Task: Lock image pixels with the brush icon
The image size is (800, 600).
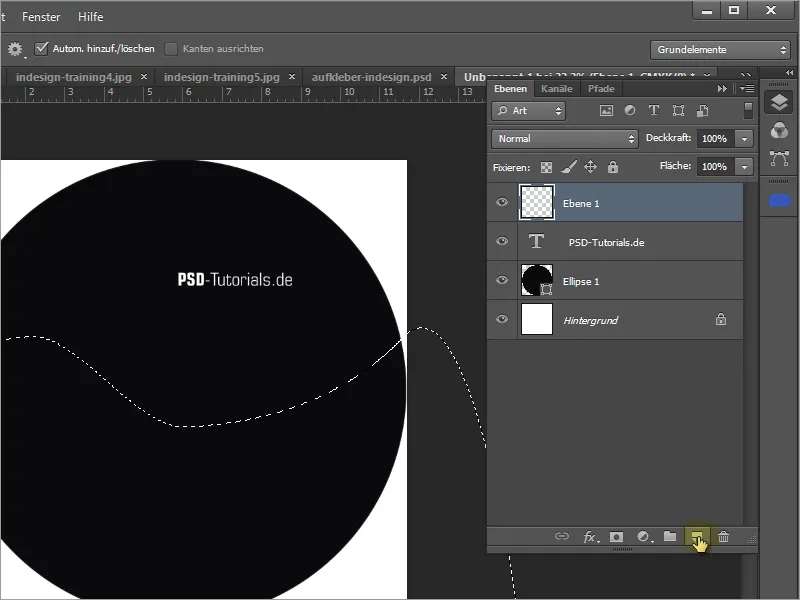Action: point(568,167)
